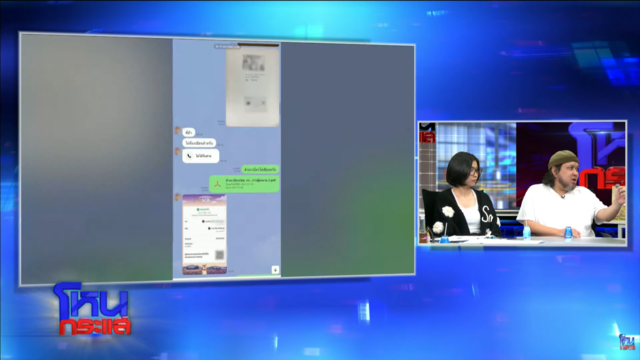Open the SCB transfer slip image
The height and width of the screenshot is (360, 640).
[204, 235]
